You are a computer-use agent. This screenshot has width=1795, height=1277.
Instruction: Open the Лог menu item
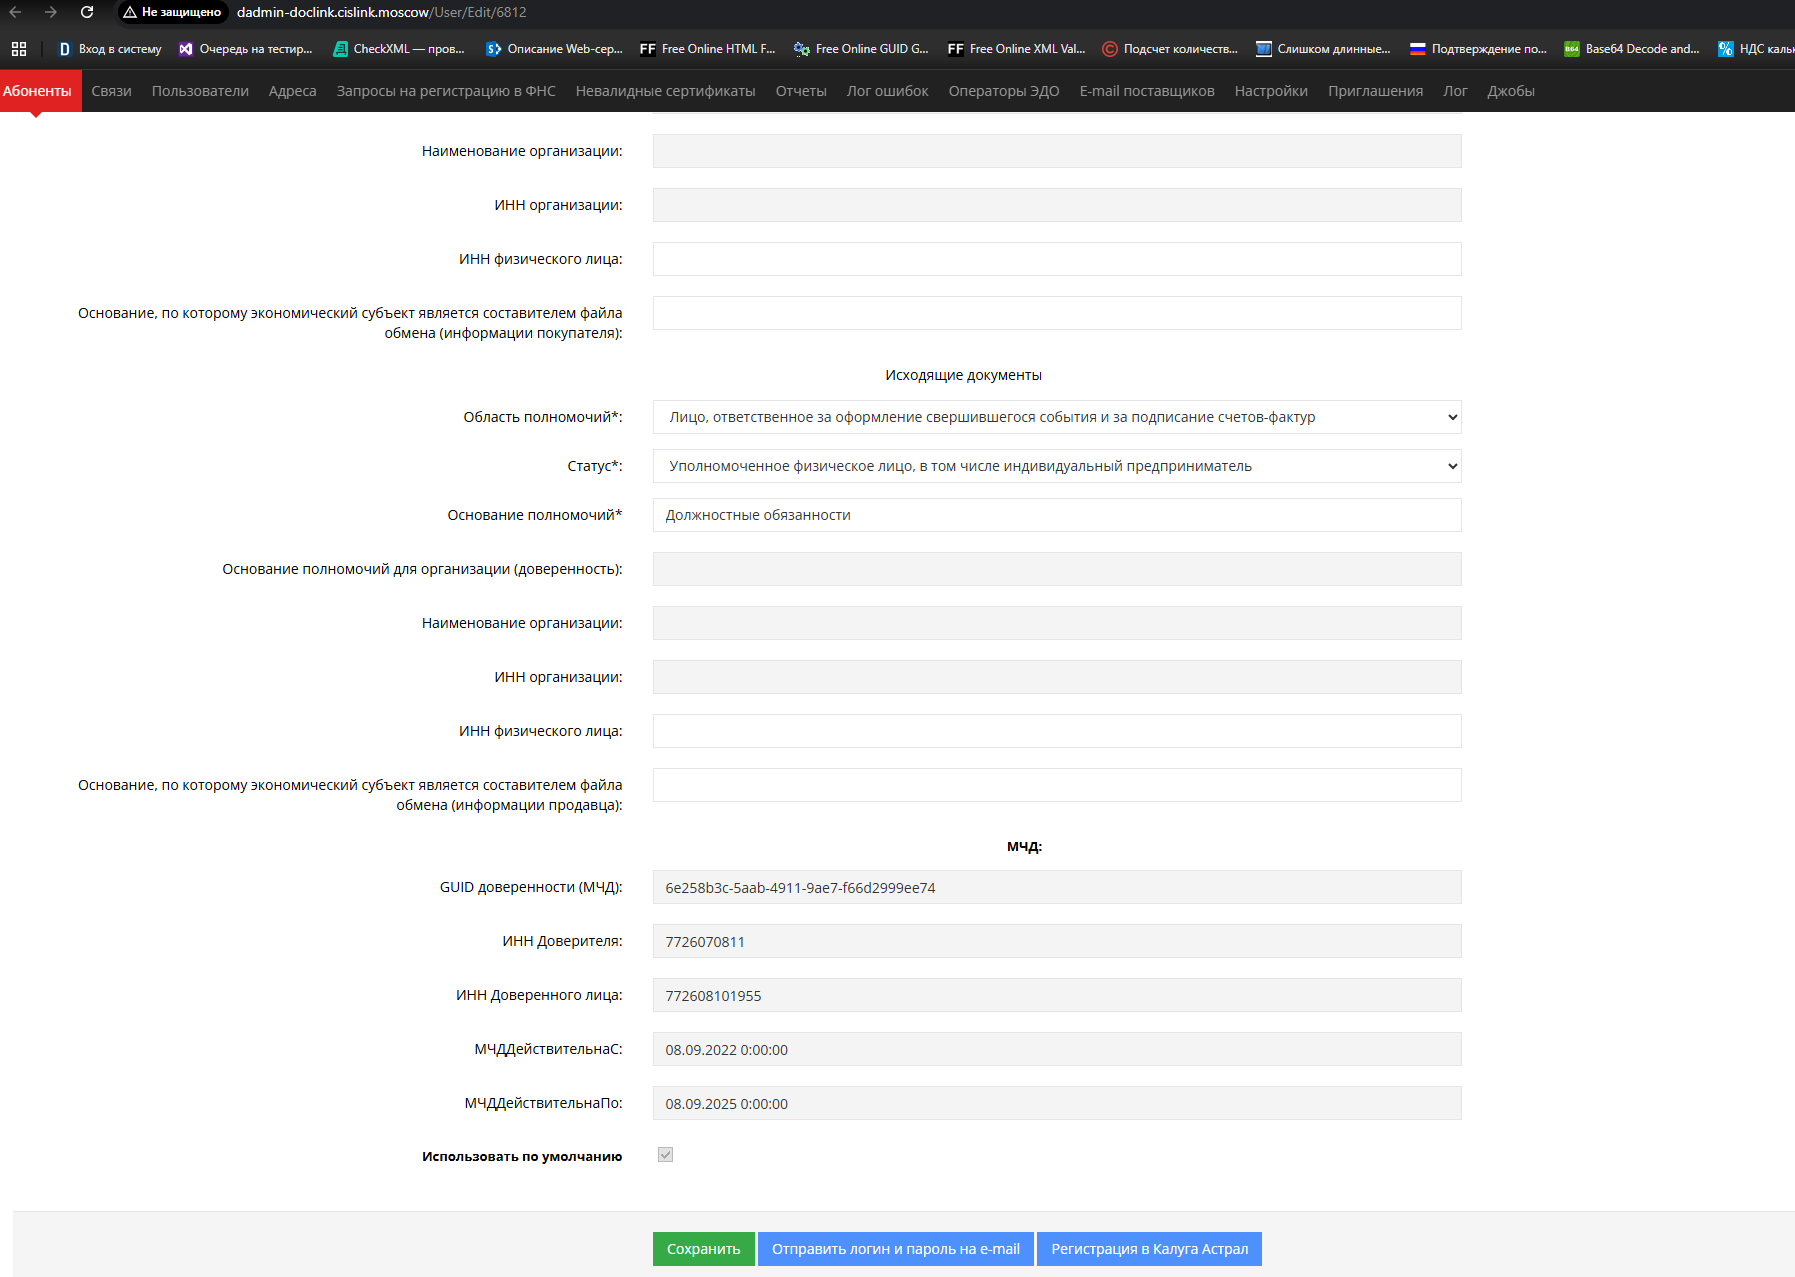click(1455, 91)
